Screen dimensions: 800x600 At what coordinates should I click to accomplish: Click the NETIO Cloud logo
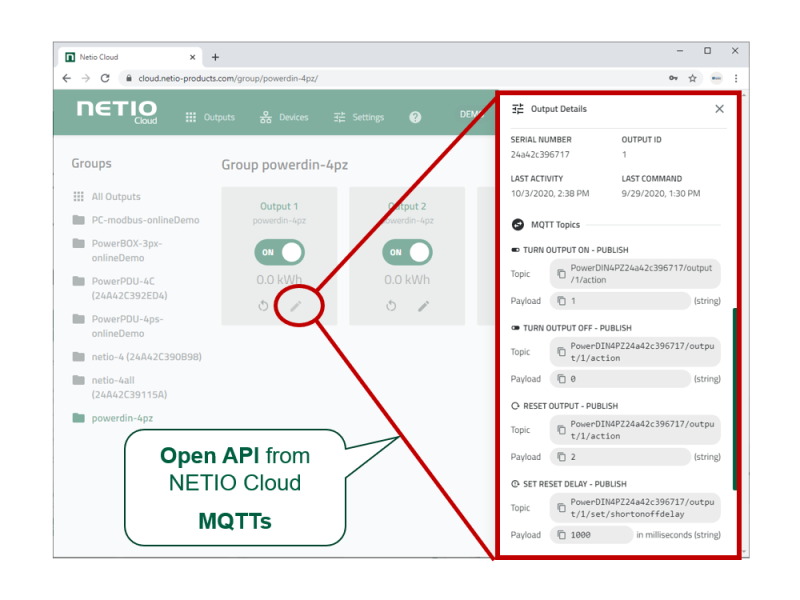(117, 112)
